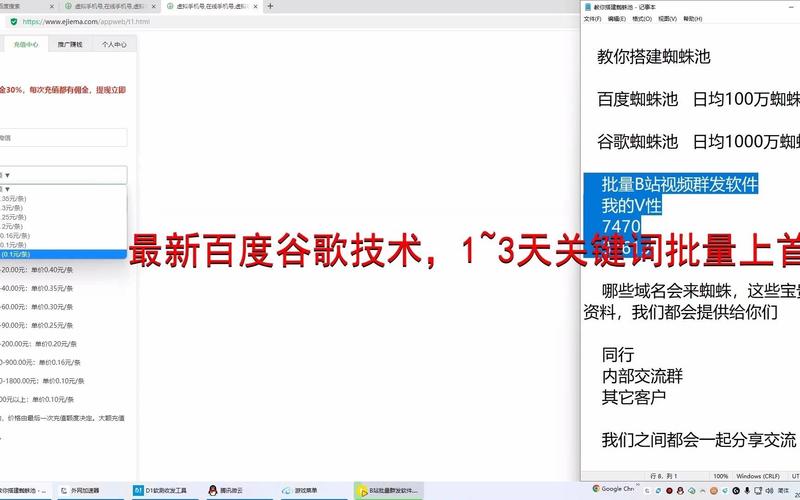
Task: Click the 教你搭建蜘蛛池 heading line in Notepad
Action: [x=654, y=57]
